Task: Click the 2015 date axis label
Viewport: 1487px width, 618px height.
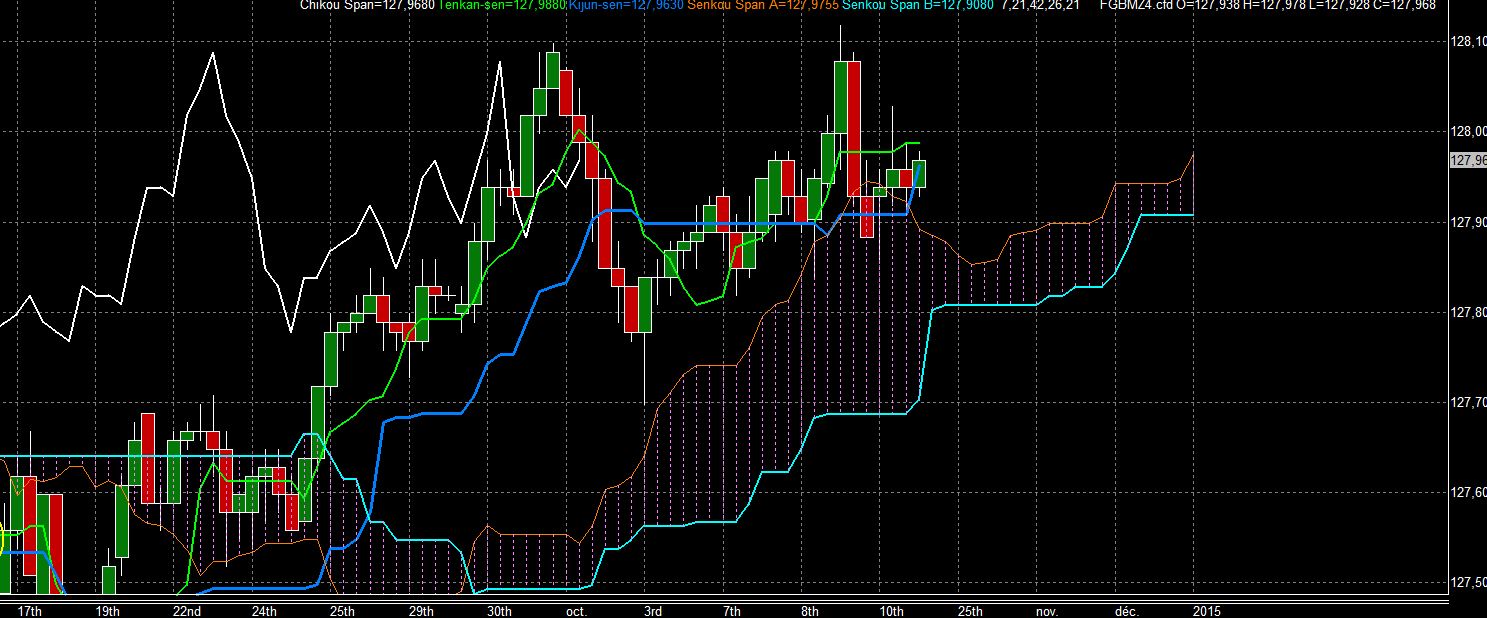Action: coord(1205,610)
